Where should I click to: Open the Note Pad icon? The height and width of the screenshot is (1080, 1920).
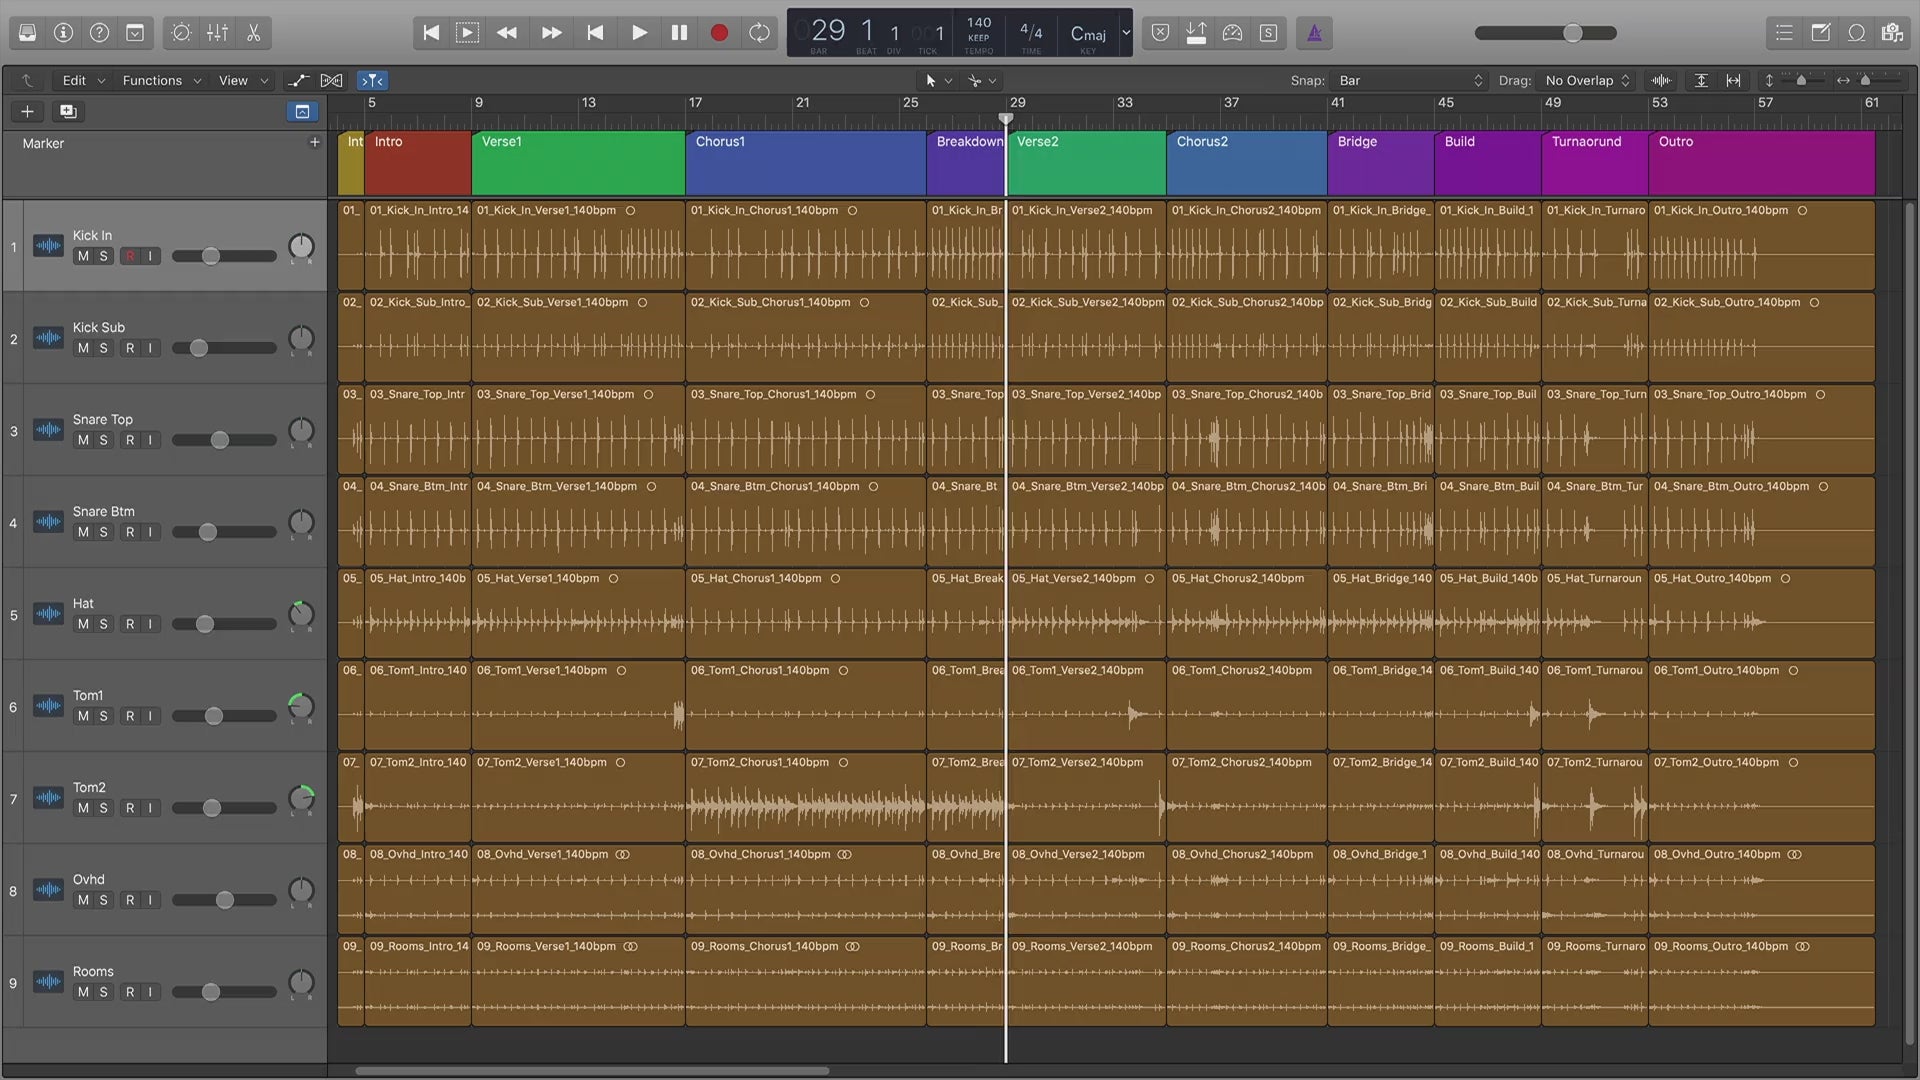1820,33
